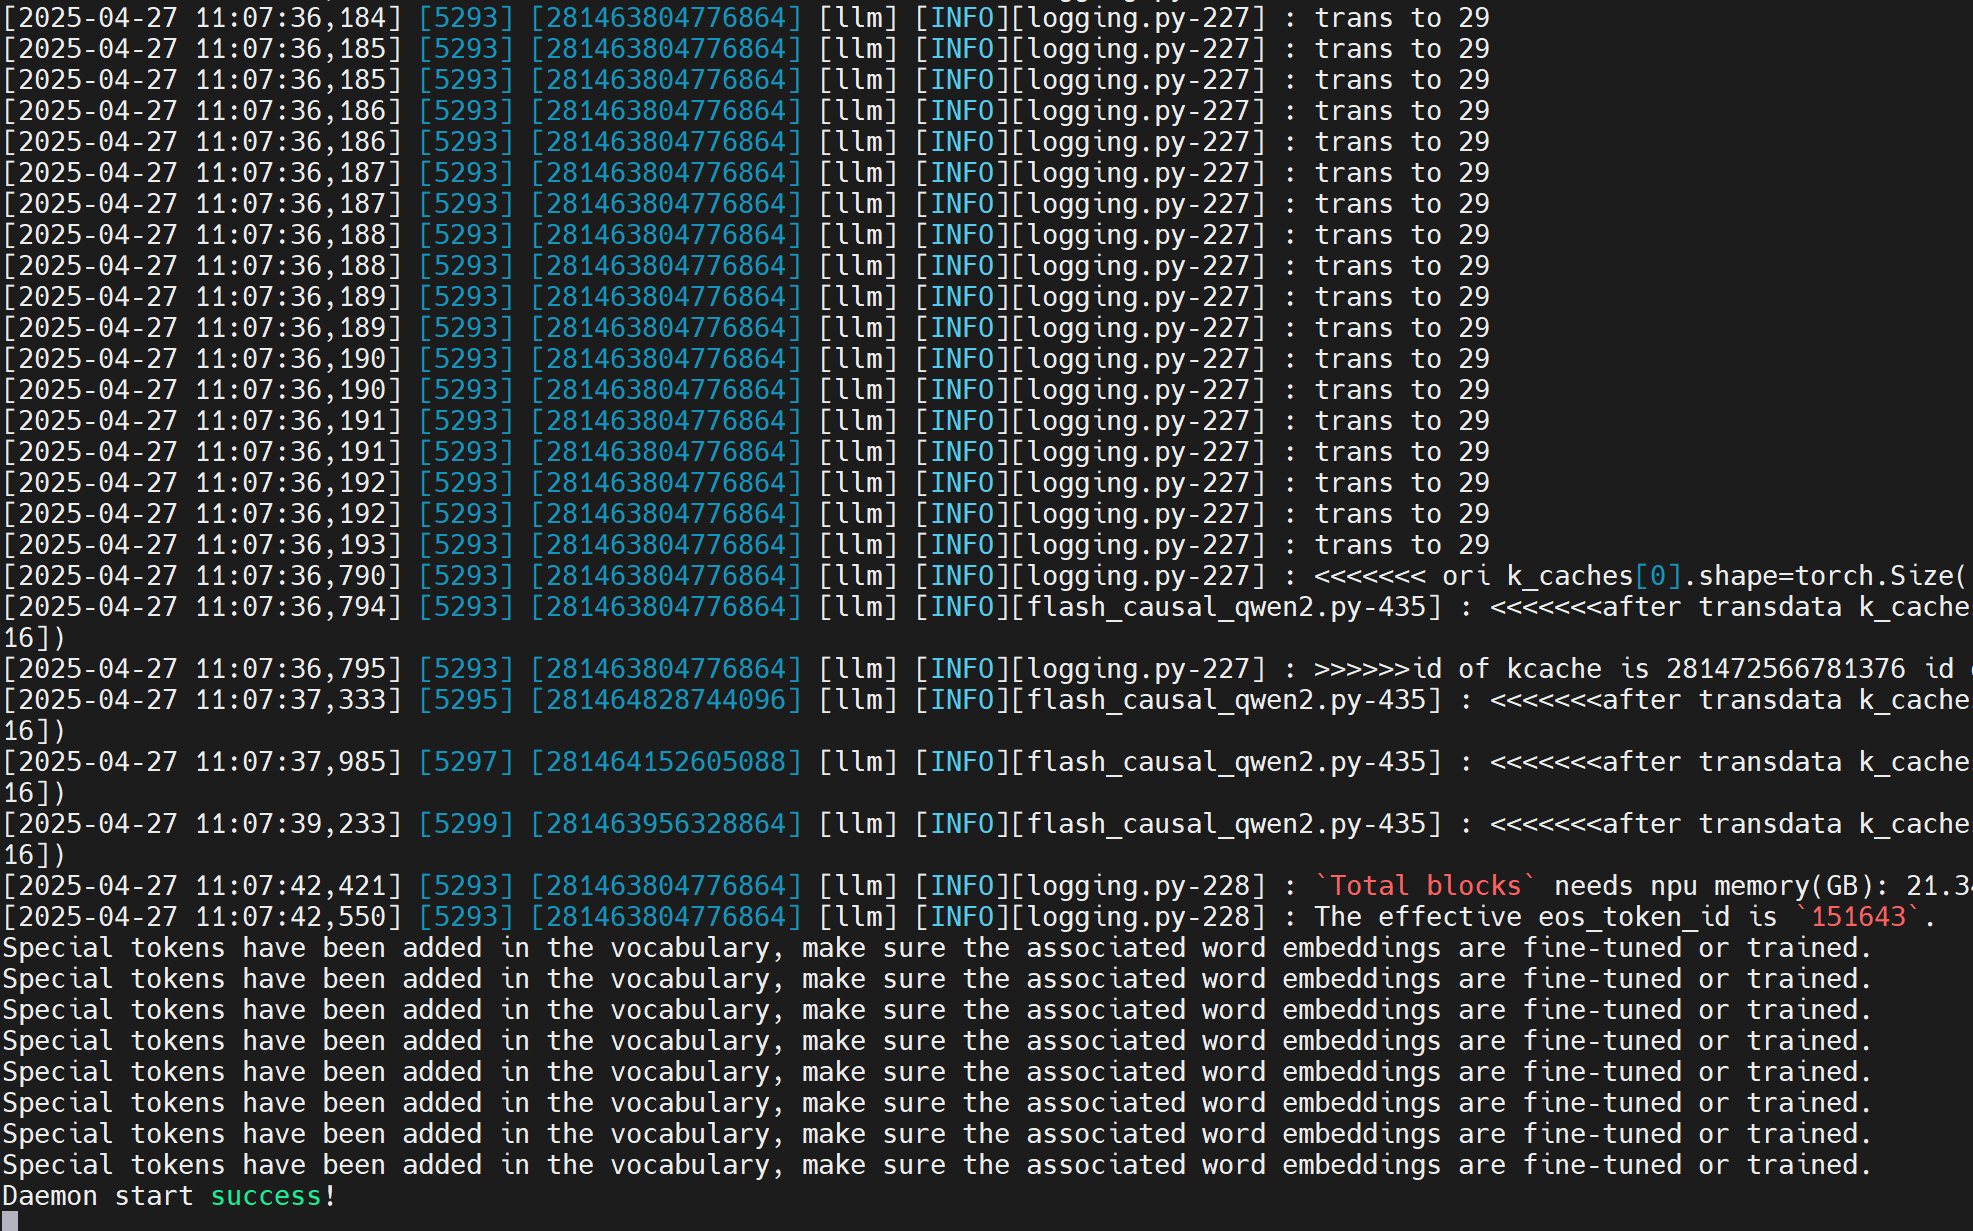Click timestamp 11:07:36,193 on the last 'trans to 29' line
Screen dimensions: 1973x1231
[290, 545]
